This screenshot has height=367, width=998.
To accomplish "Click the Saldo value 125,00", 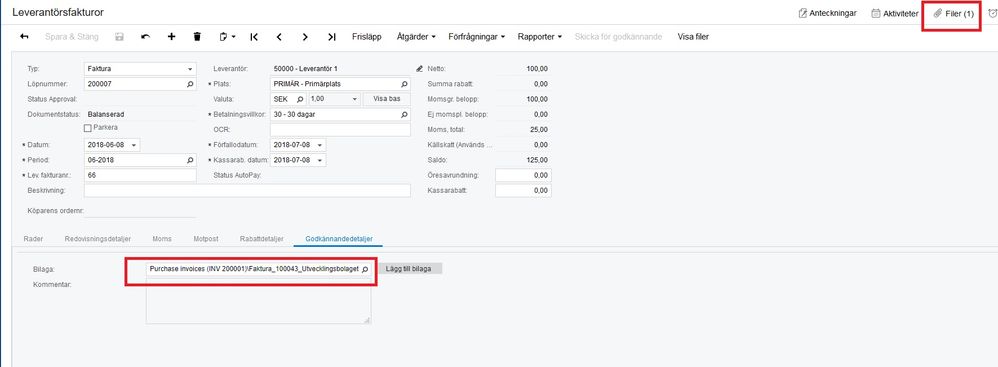I will 537,160.
